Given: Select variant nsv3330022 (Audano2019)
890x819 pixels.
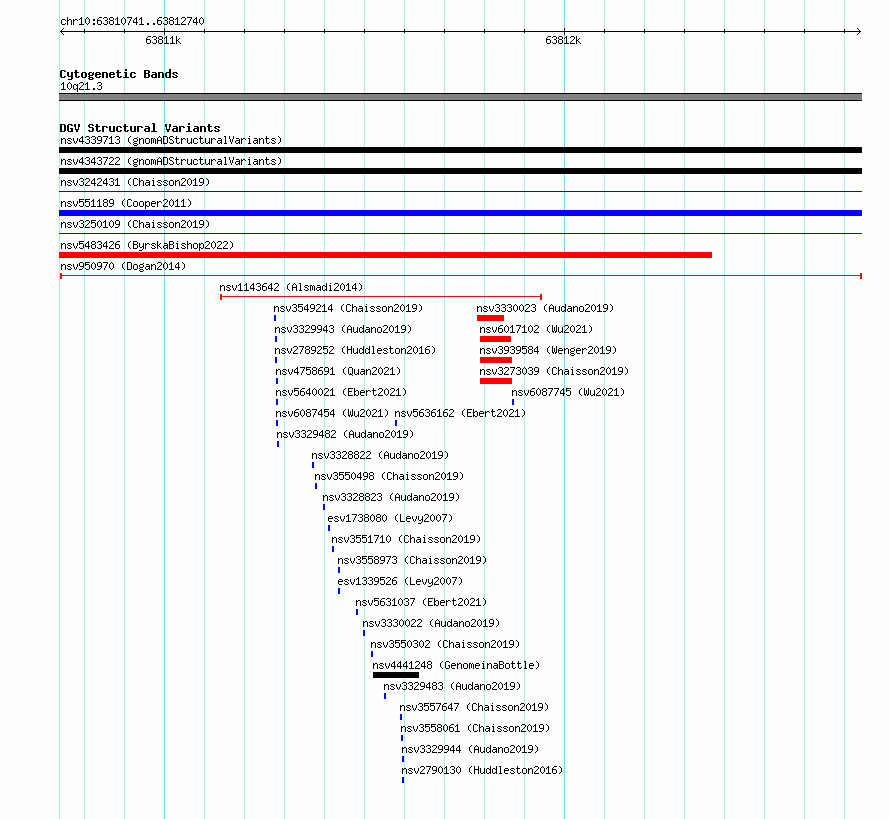Looking at the screenshot, I should click(431, 623).
